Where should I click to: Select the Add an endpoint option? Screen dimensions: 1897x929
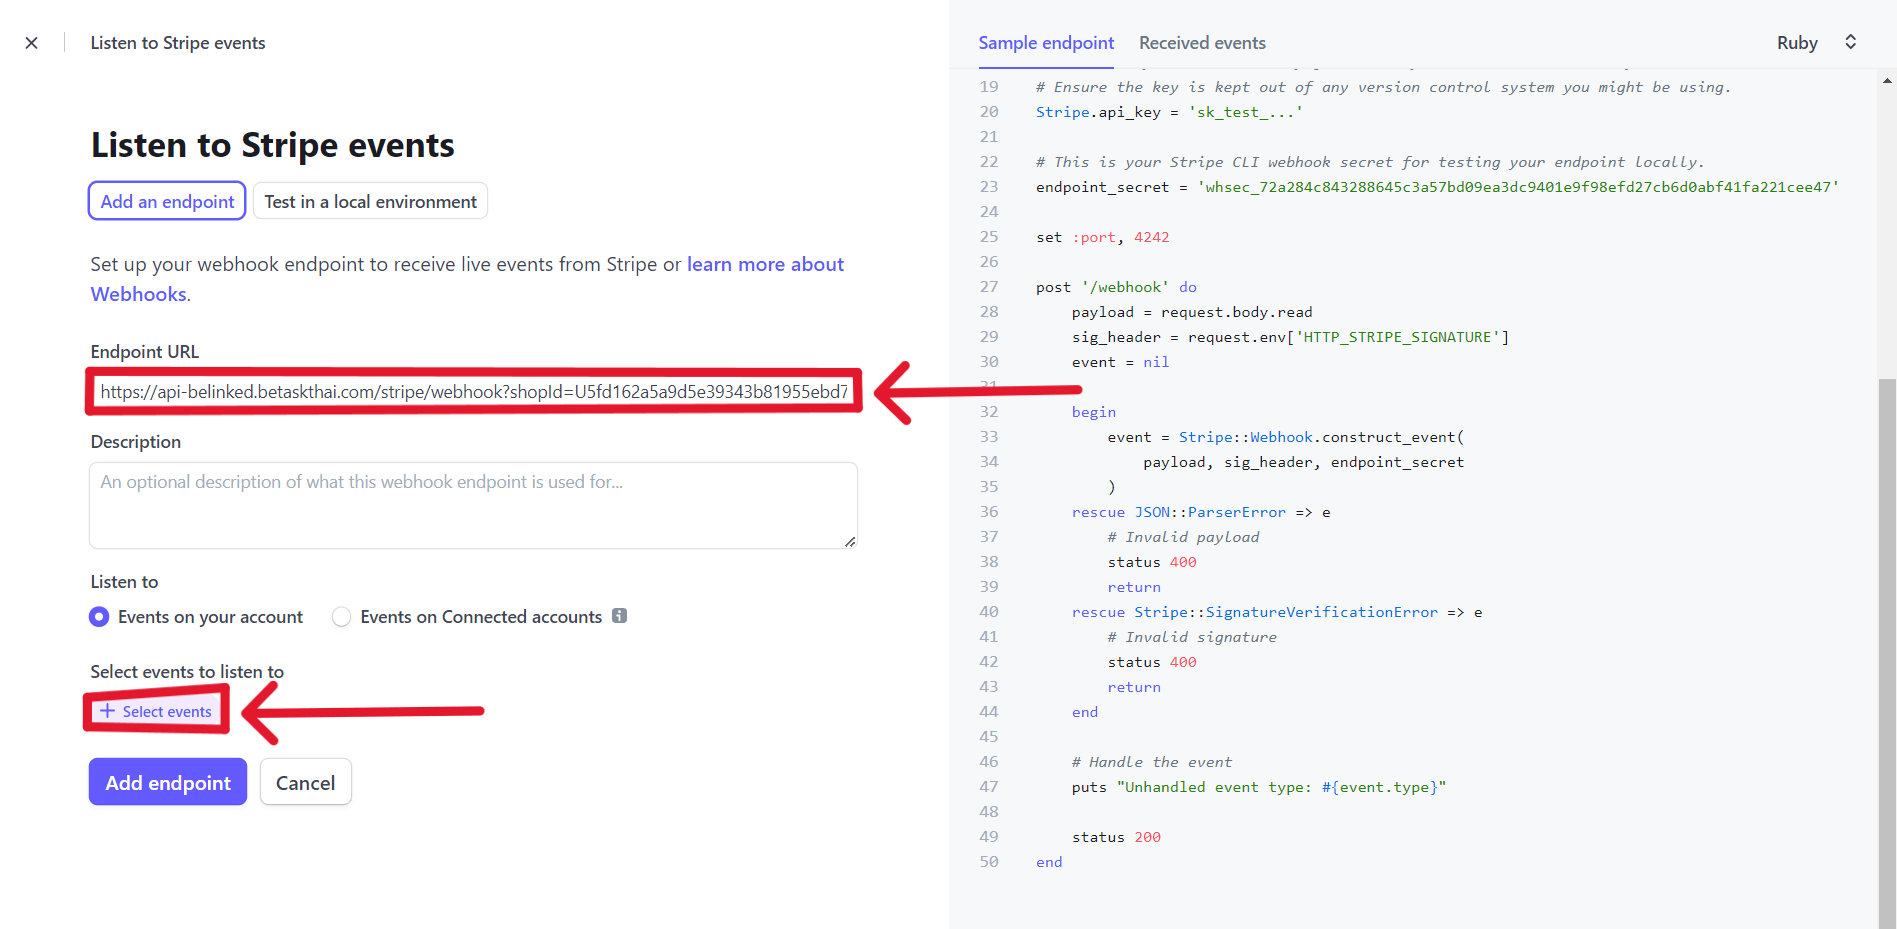tap(167, 201)
